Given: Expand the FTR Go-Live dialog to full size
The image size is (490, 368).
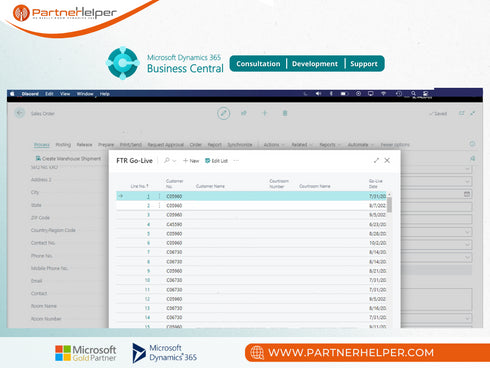Looking at the screenshot, I should tap(376, 160).
